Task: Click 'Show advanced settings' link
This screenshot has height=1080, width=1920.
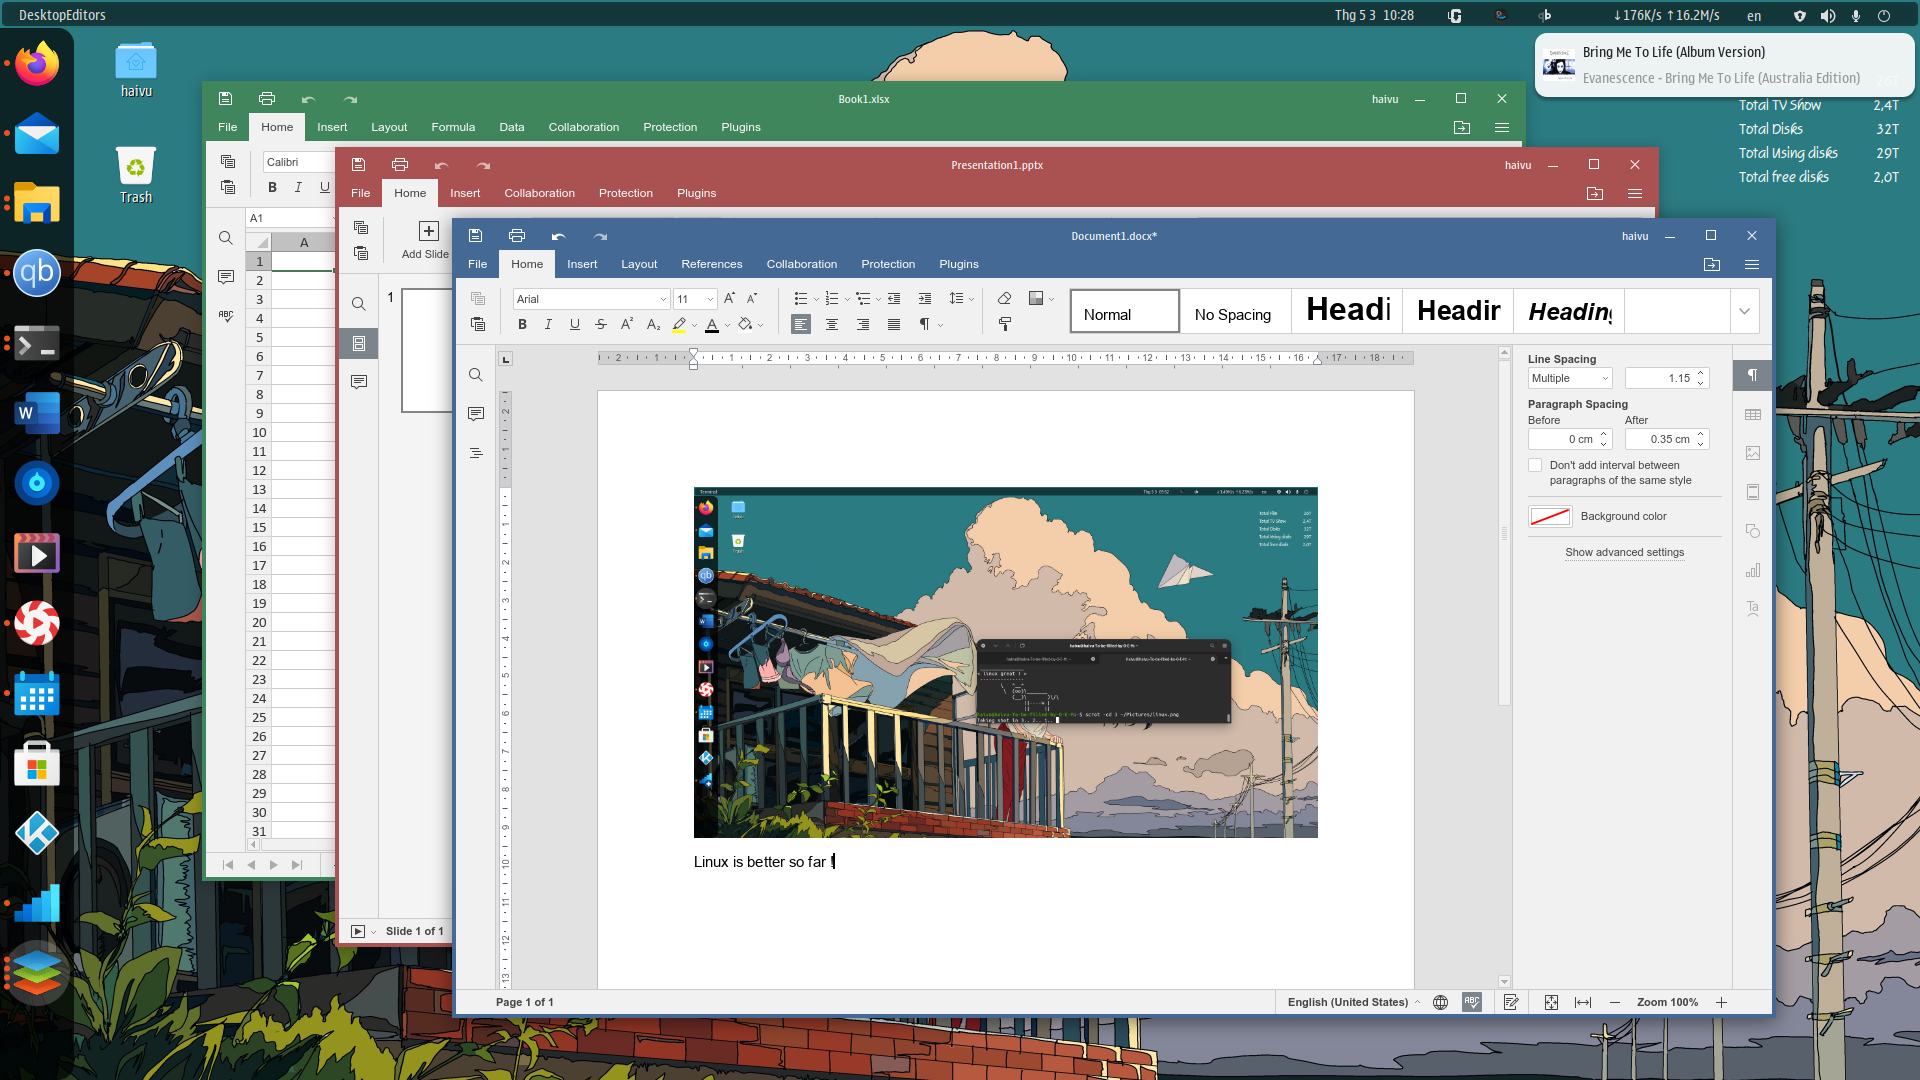Action: (x=1625, y=552)
